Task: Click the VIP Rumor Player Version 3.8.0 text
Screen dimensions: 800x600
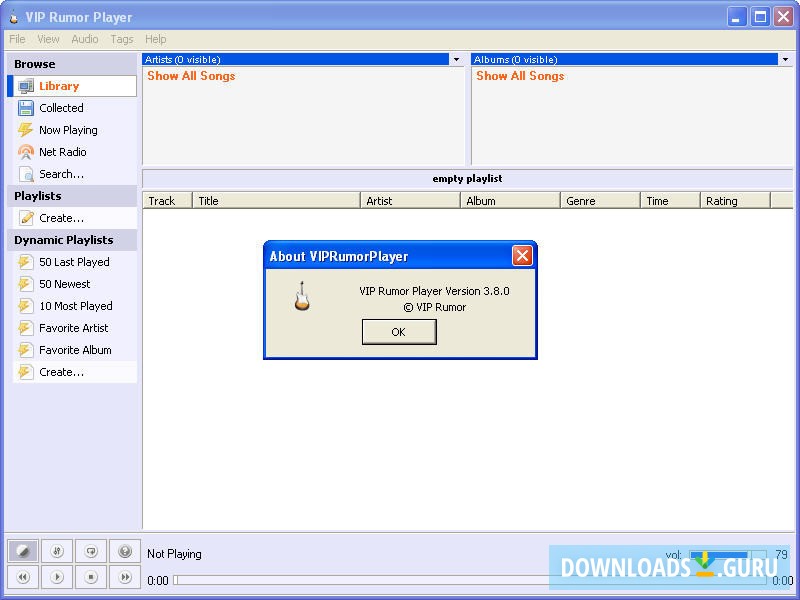Action: coord(434,291)
